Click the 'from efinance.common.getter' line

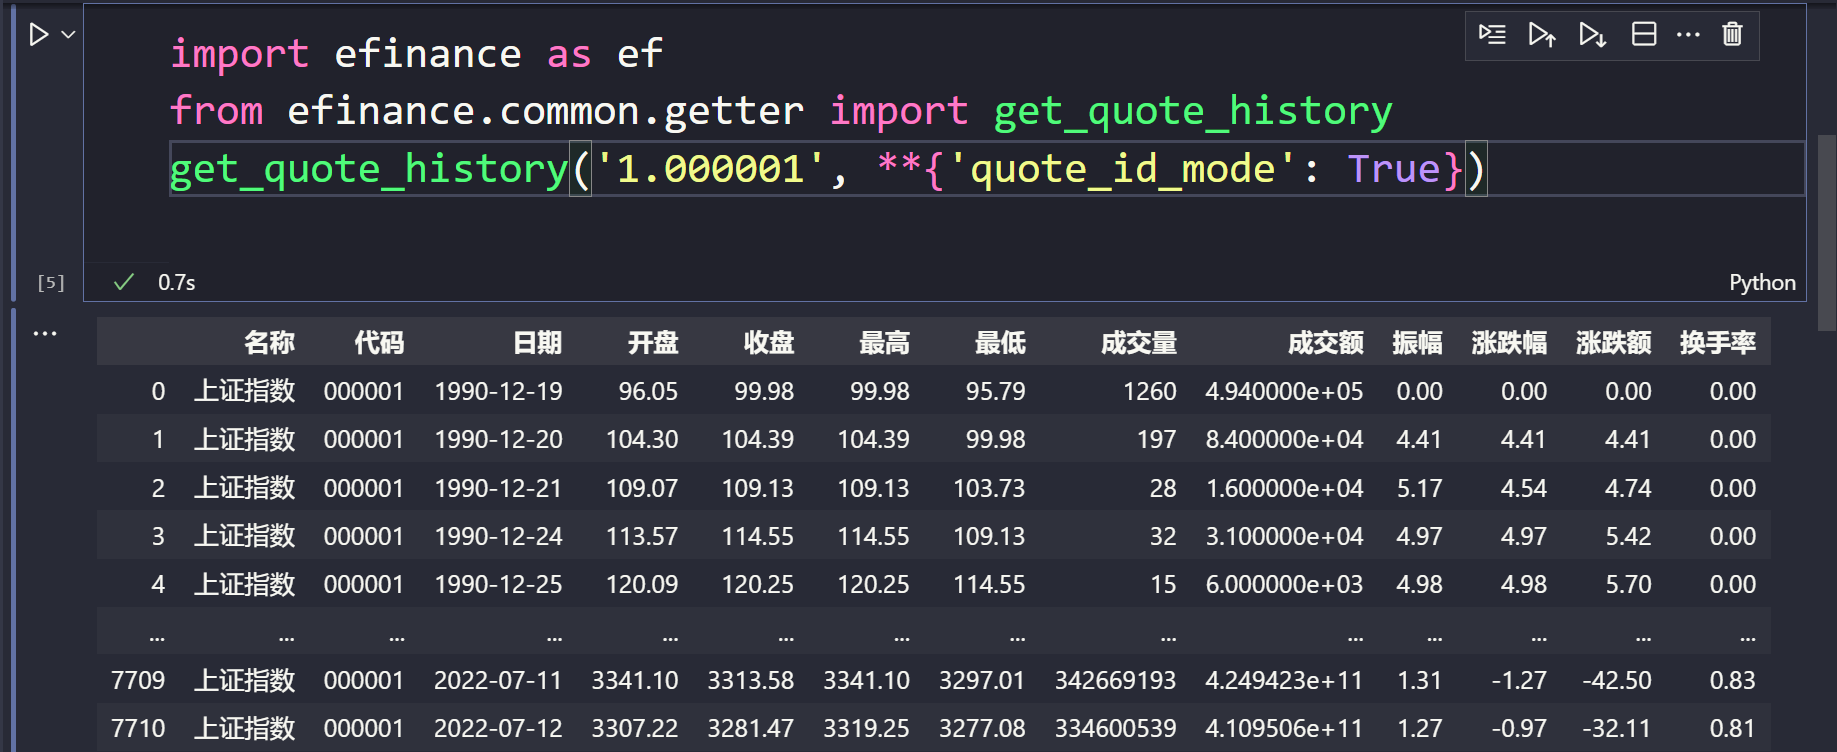780,110
